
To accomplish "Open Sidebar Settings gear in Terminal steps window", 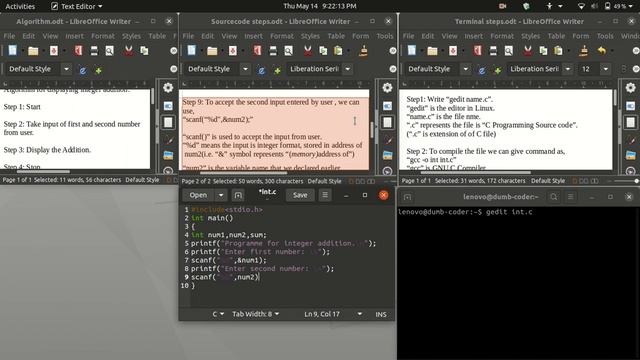I will pyautogui.click(x=631, y=87).
